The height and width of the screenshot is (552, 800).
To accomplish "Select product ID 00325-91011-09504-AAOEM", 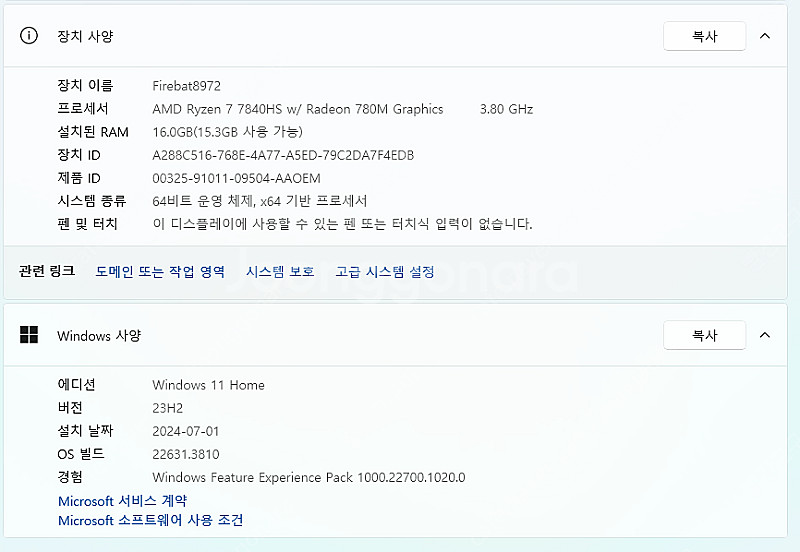I will tap(236, 179).
